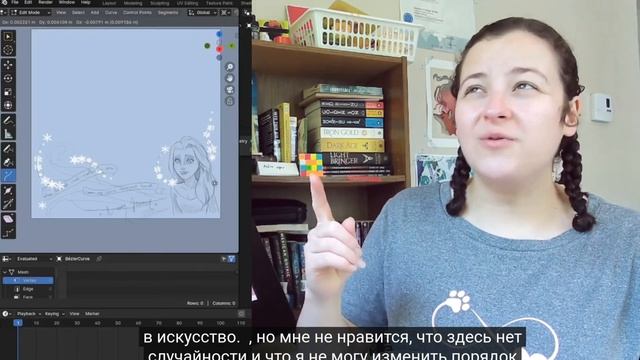Open the Control Points menu
The height and width of the screenshot is (360, 640).
pyautogui.click(x=137, y=13)
